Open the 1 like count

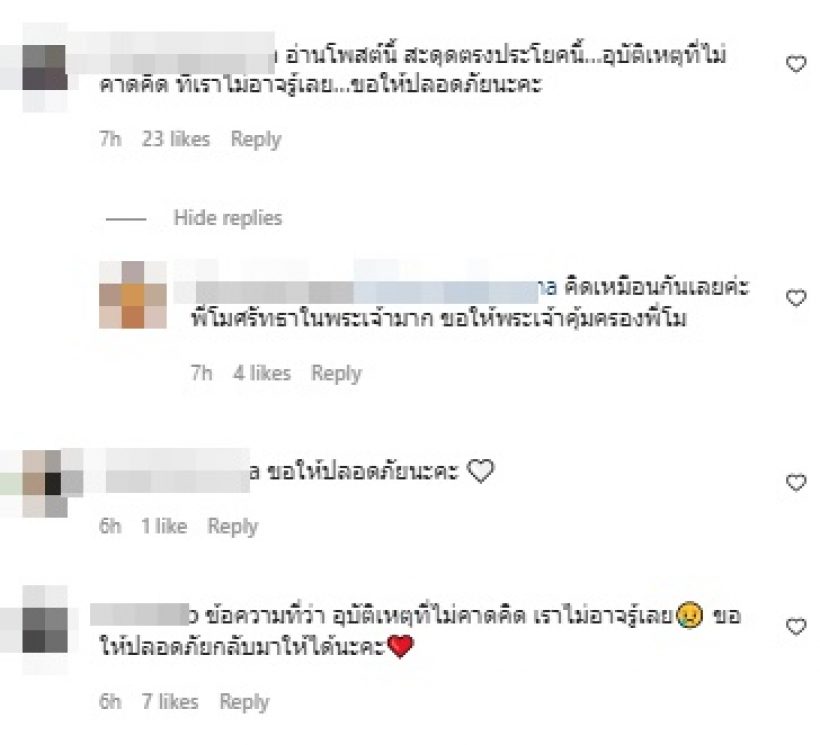164,526
